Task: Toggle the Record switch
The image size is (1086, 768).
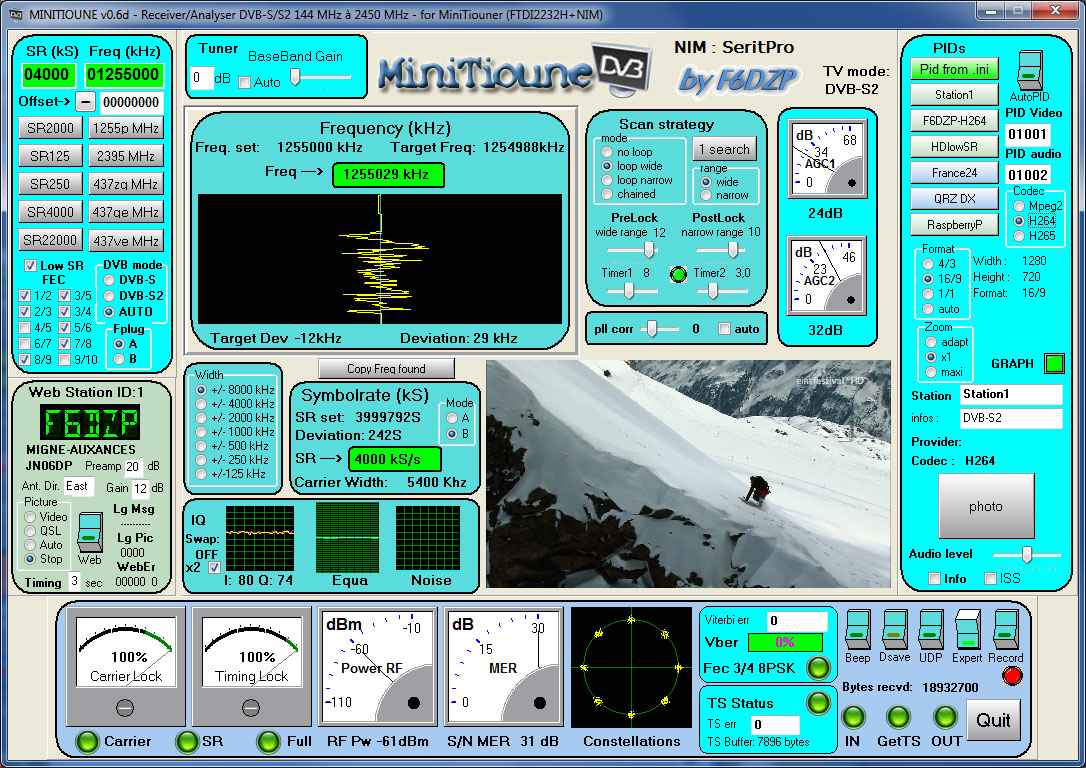Action: tap(1005, 629)
